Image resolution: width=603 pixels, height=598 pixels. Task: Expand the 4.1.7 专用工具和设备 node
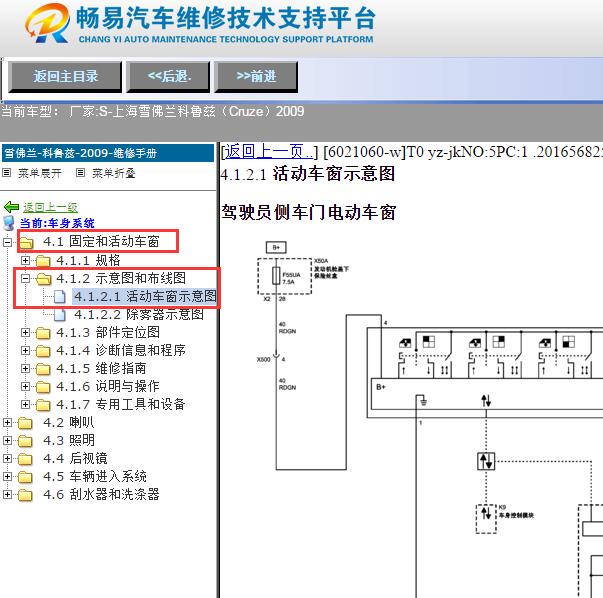[25, 404]
